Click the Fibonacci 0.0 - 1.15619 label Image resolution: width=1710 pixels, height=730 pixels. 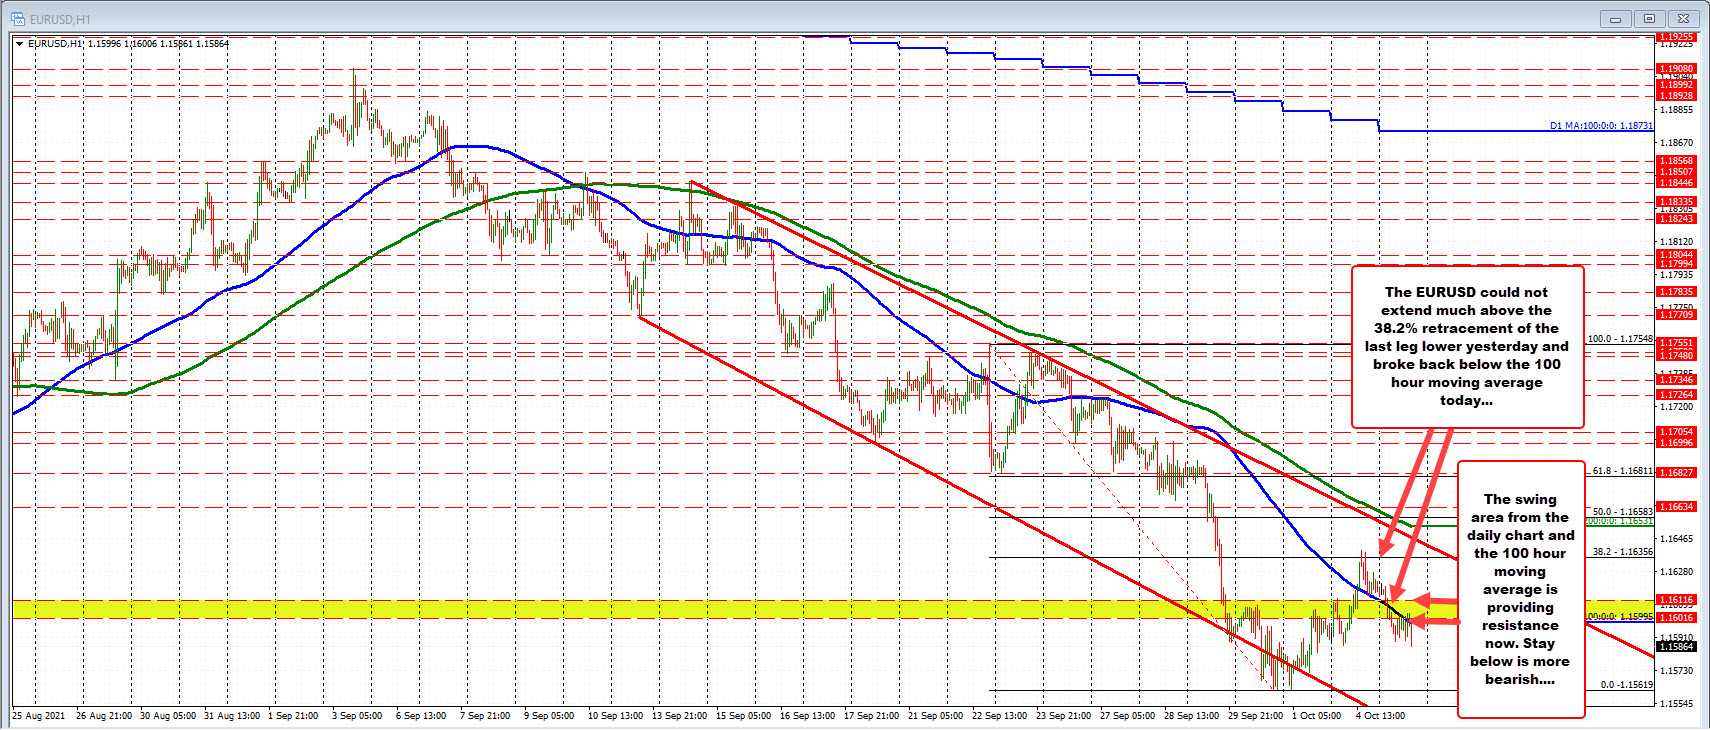coord(1626,685)
